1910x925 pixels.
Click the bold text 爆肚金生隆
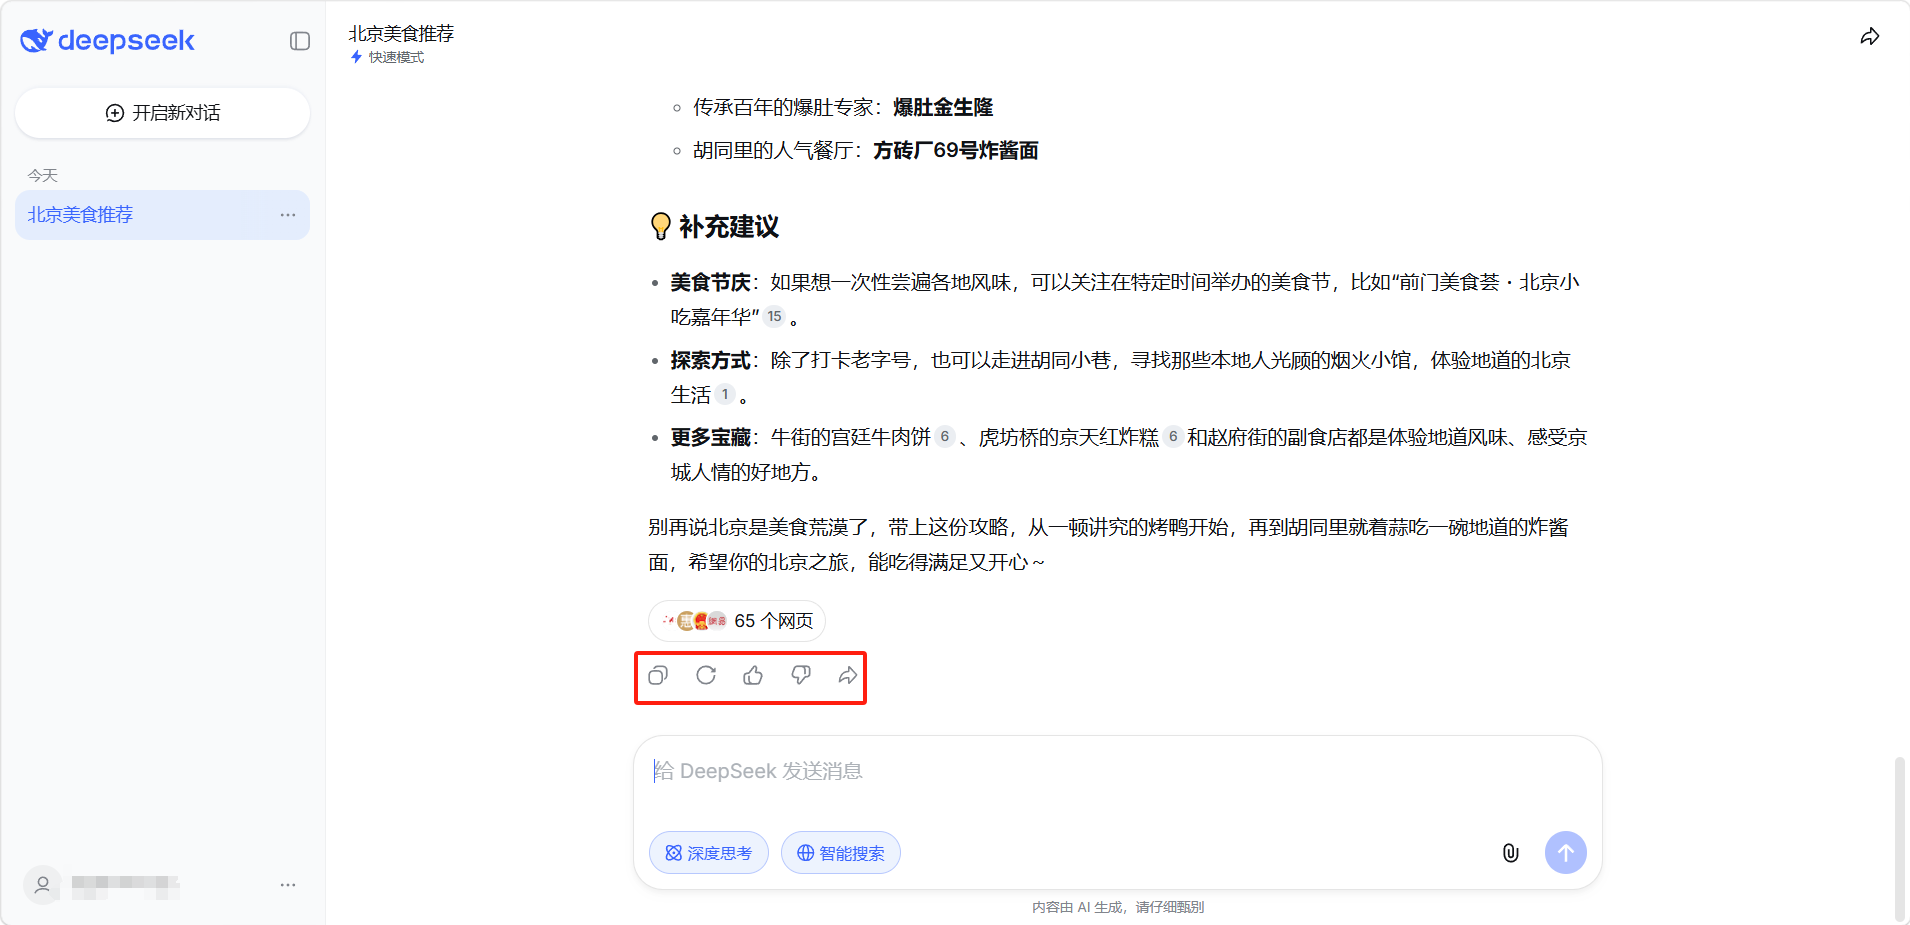[943, 107]
